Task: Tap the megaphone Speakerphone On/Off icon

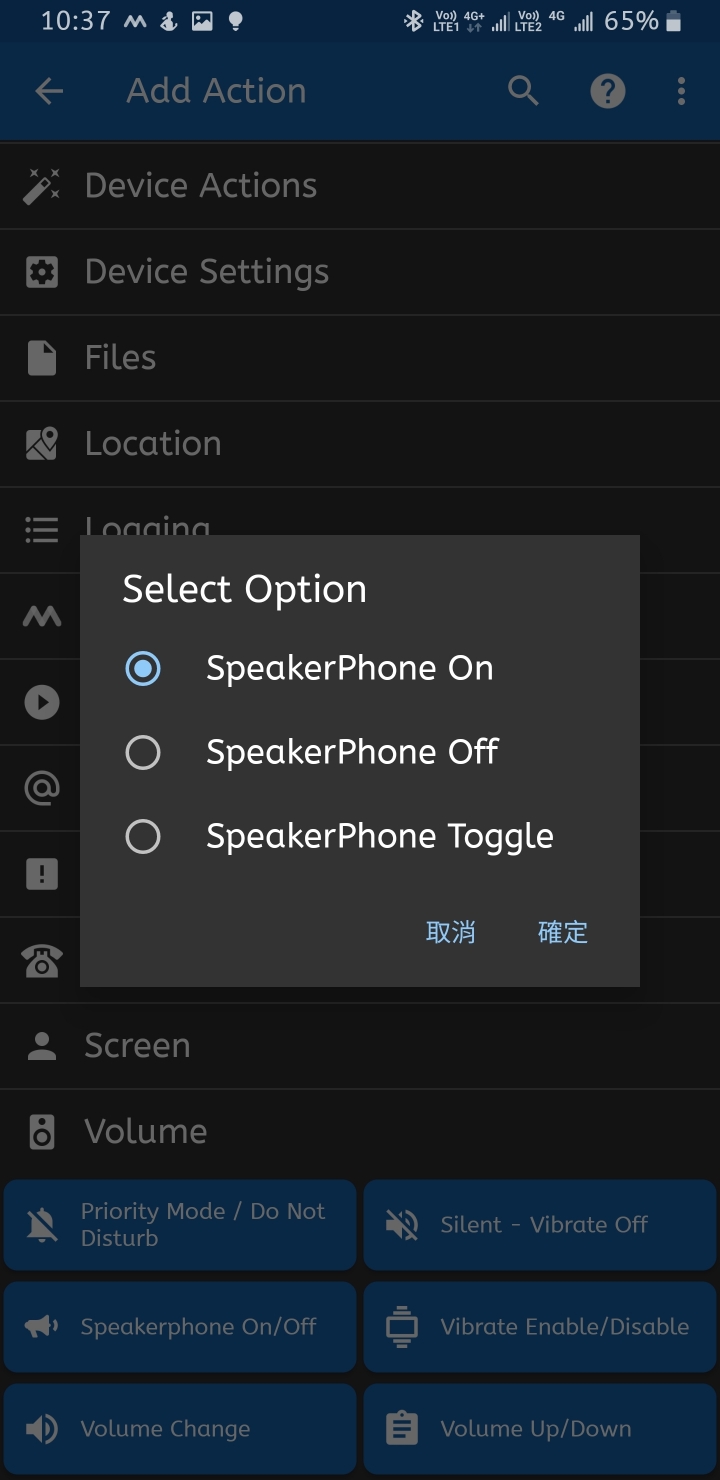Action: (42, 1327)
